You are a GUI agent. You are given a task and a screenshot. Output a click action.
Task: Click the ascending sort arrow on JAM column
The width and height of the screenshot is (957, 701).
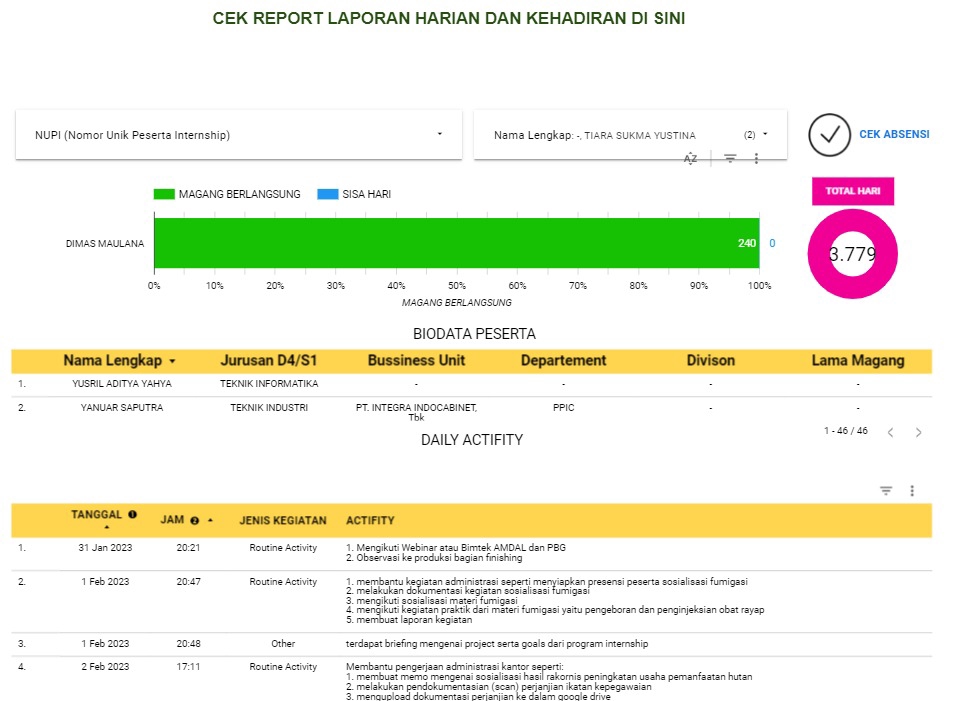tap(210, 519)
